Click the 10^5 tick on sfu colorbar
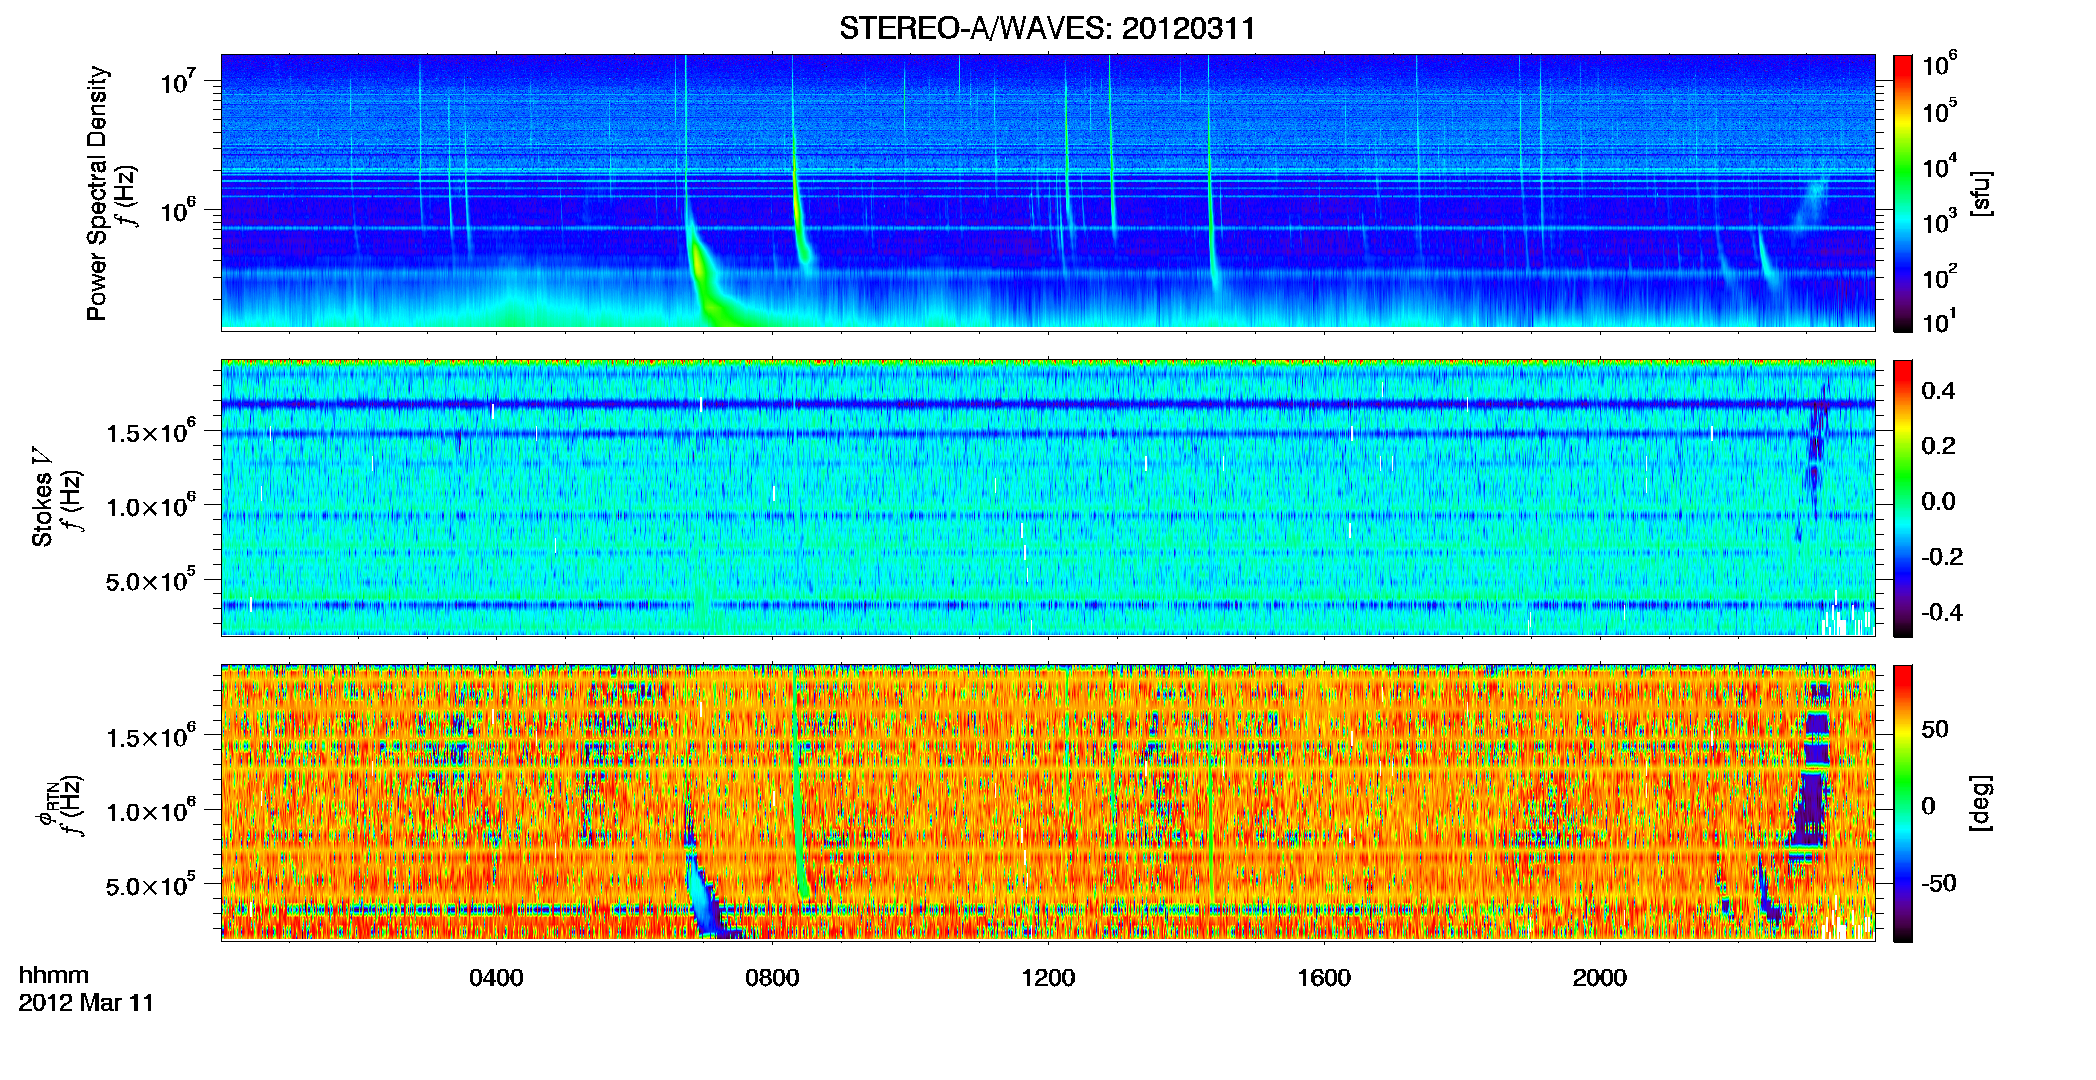Screen dimensions: 2096x1080 tap(1940, 110)
